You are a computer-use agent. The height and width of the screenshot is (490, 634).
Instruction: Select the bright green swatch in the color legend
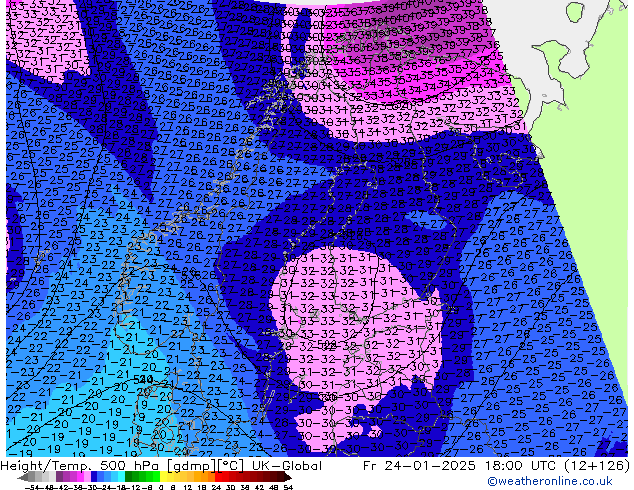click(x=156, y=477)
